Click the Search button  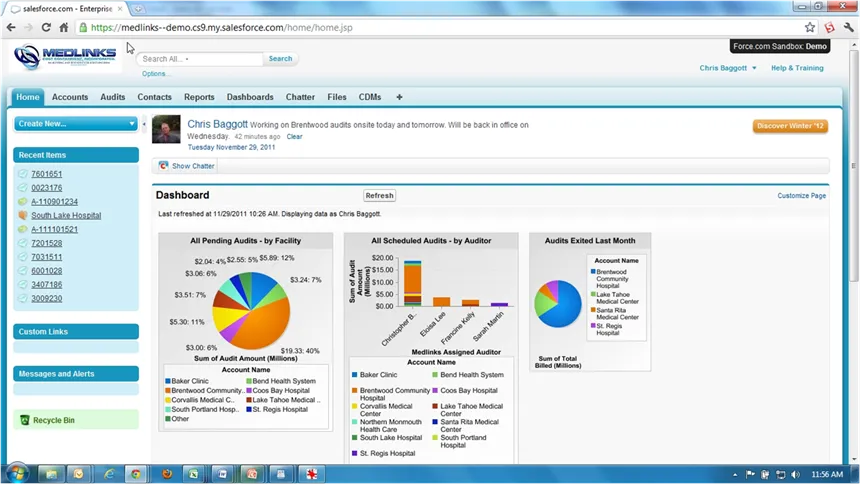[x=280, y=59]
